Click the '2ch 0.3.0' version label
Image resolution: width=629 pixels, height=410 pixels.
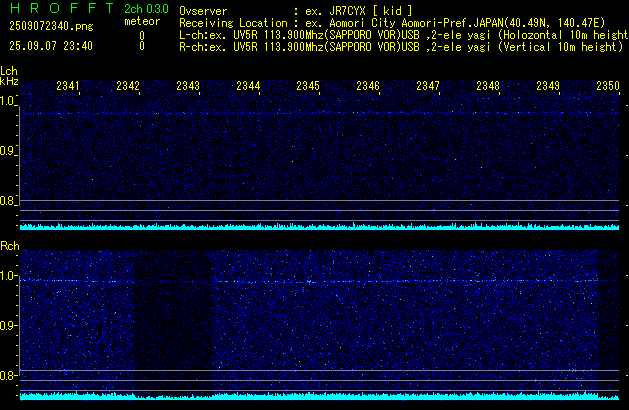tap(146, 8)
